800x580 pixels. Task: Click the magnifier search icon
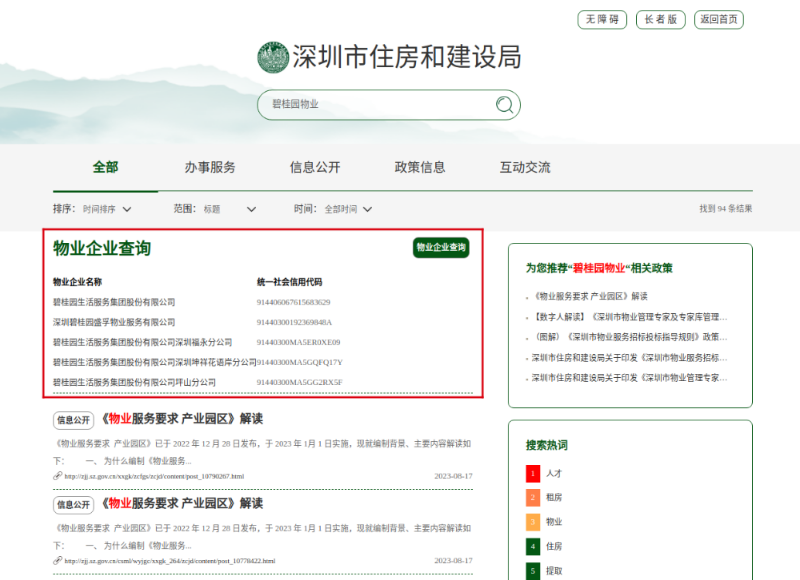(x=506, y=104)
